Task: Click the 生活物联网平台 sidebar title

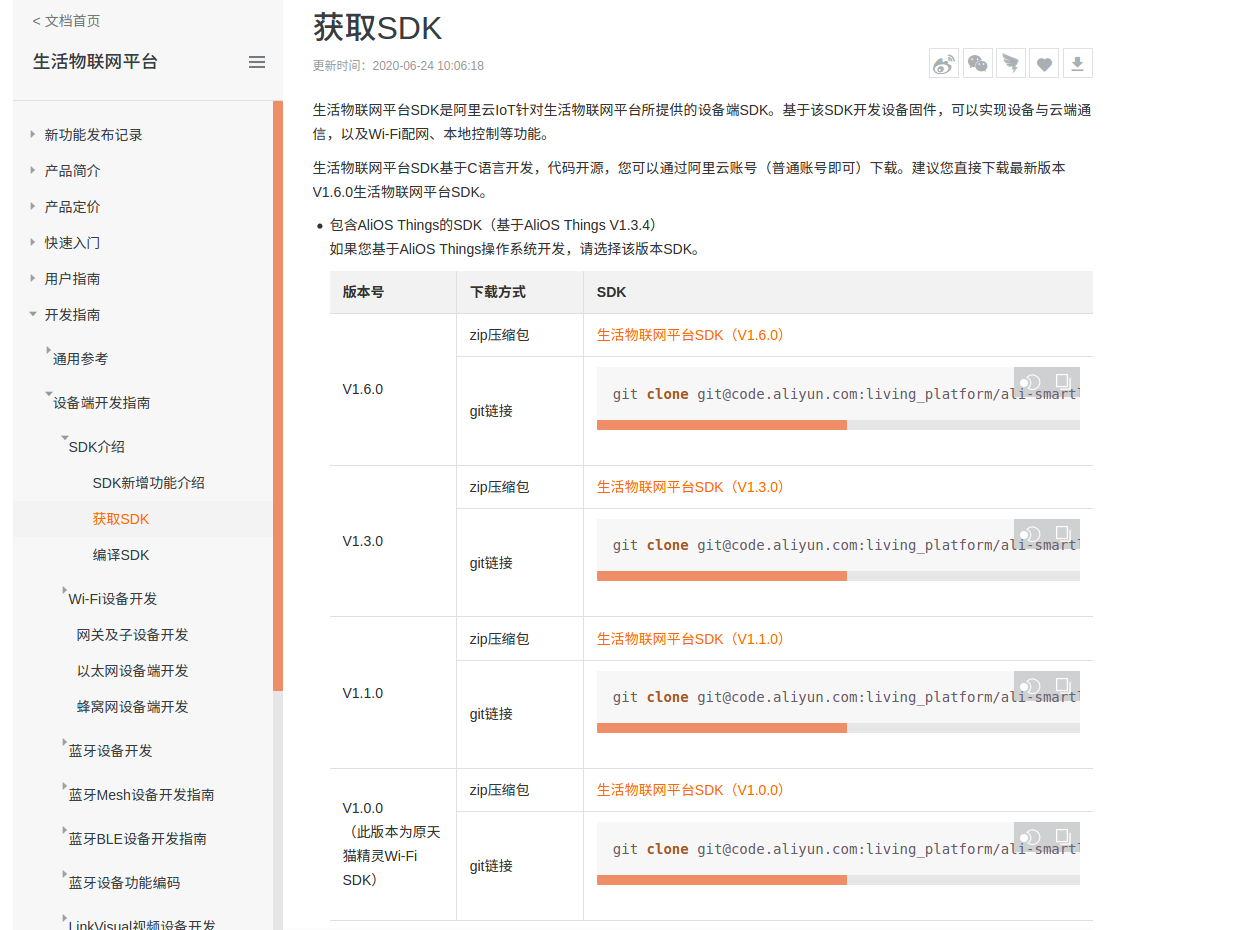Action: coord(95,62)
